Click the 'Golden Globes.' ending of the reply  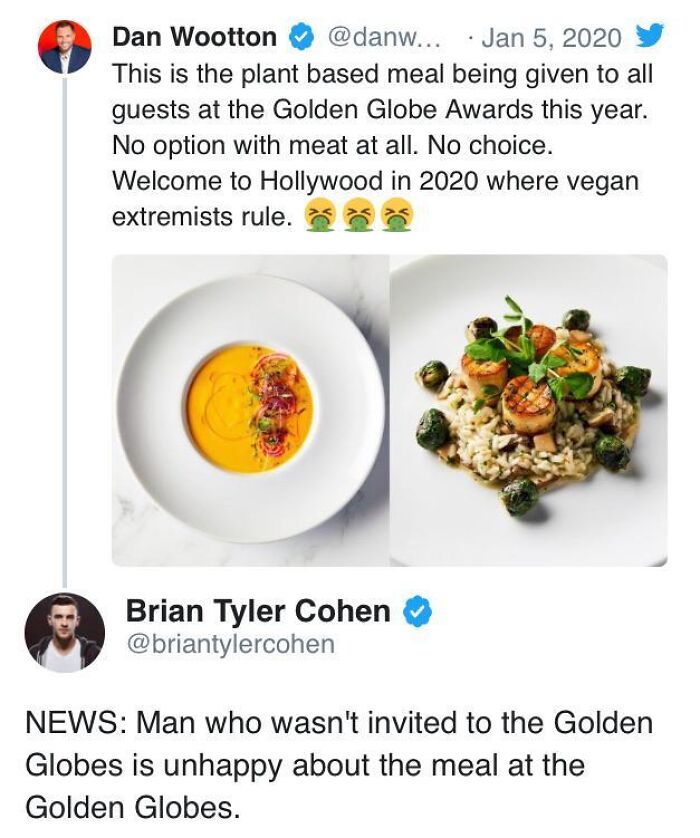pos(132,807)
